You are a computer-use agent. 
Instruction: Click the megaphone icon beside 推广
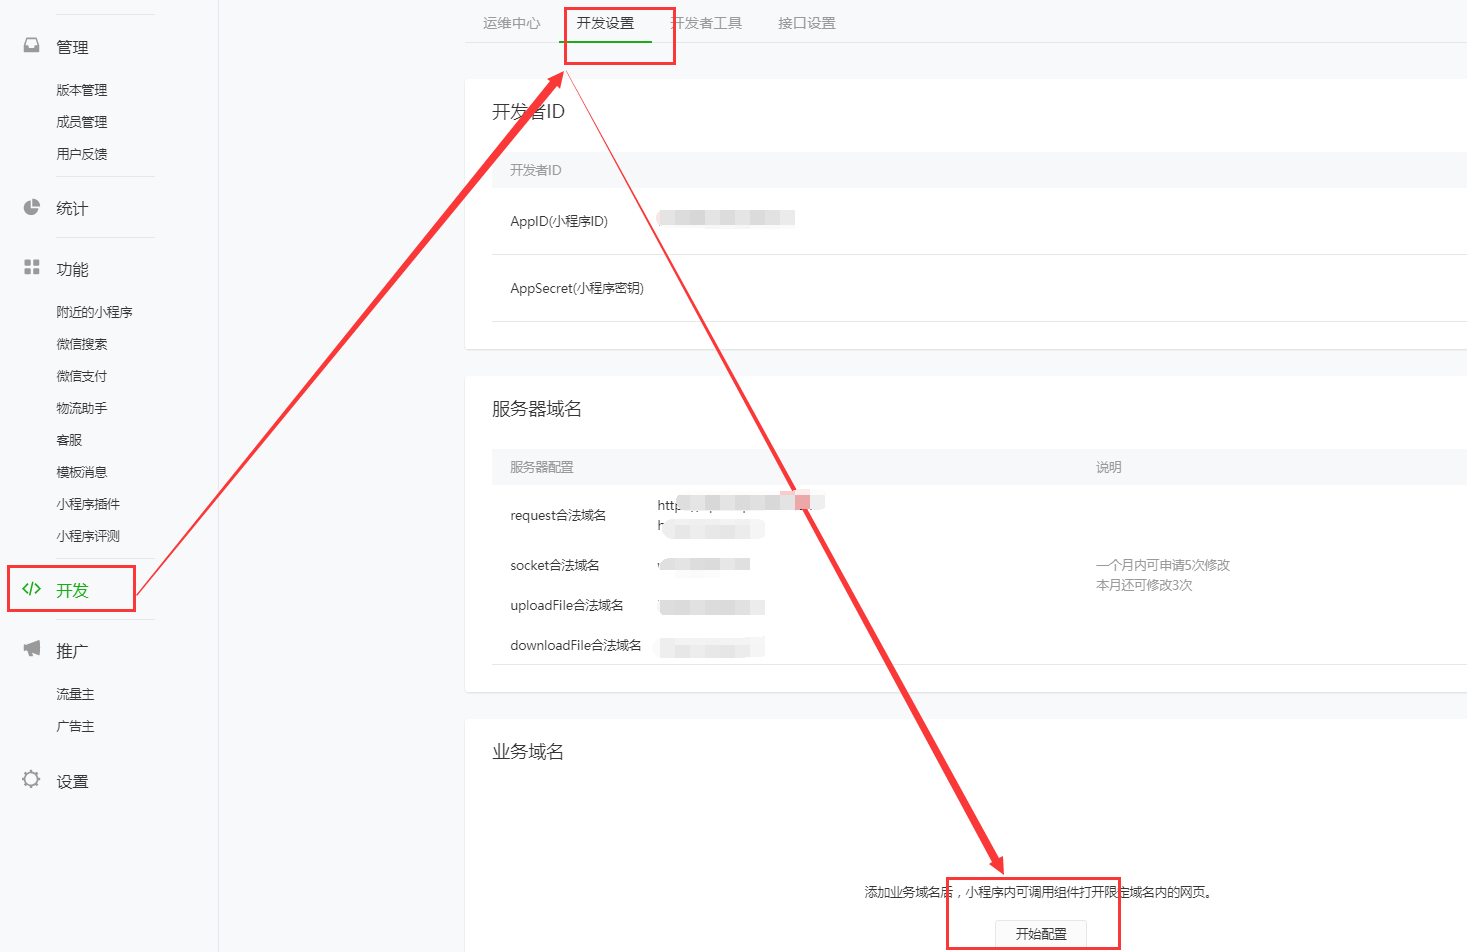click(32, 649)
